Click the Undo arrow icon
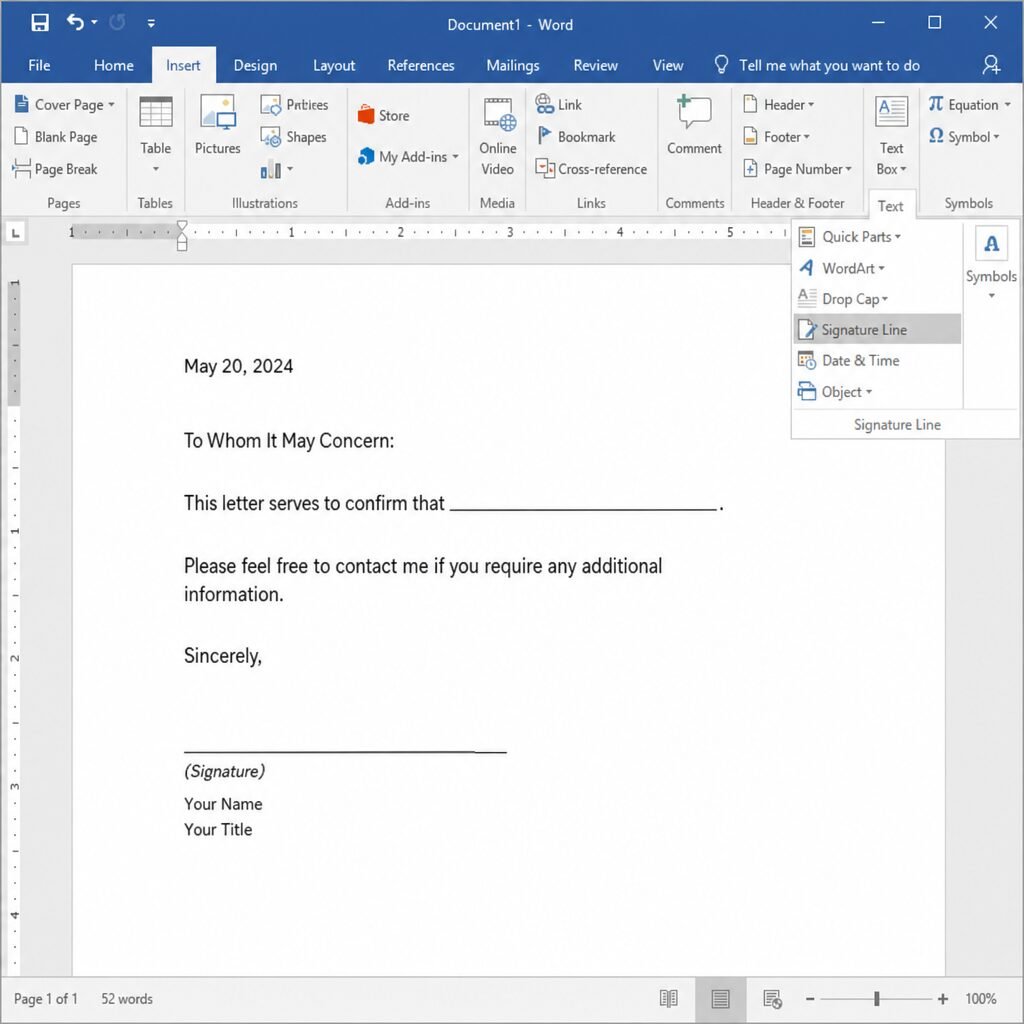 point(75,23)
